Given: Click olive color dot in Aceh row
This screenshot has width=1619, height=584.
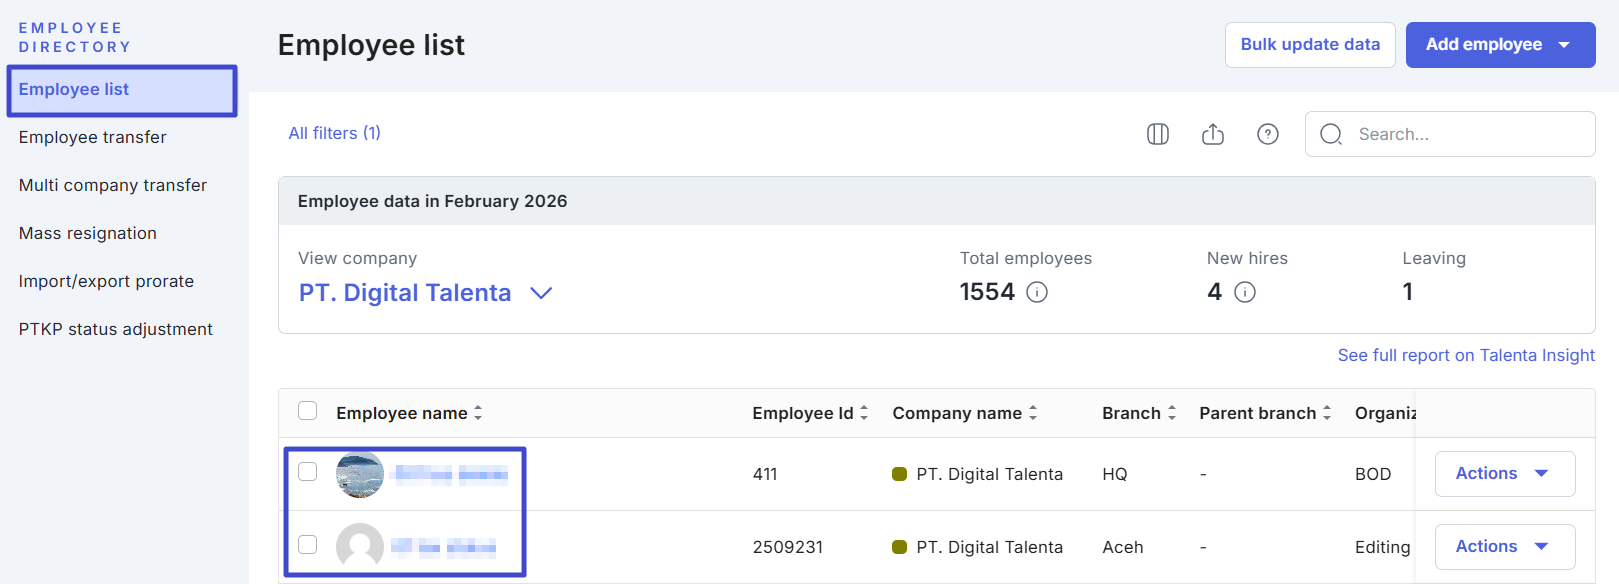Looking at the screenshot, I should 899,547.
